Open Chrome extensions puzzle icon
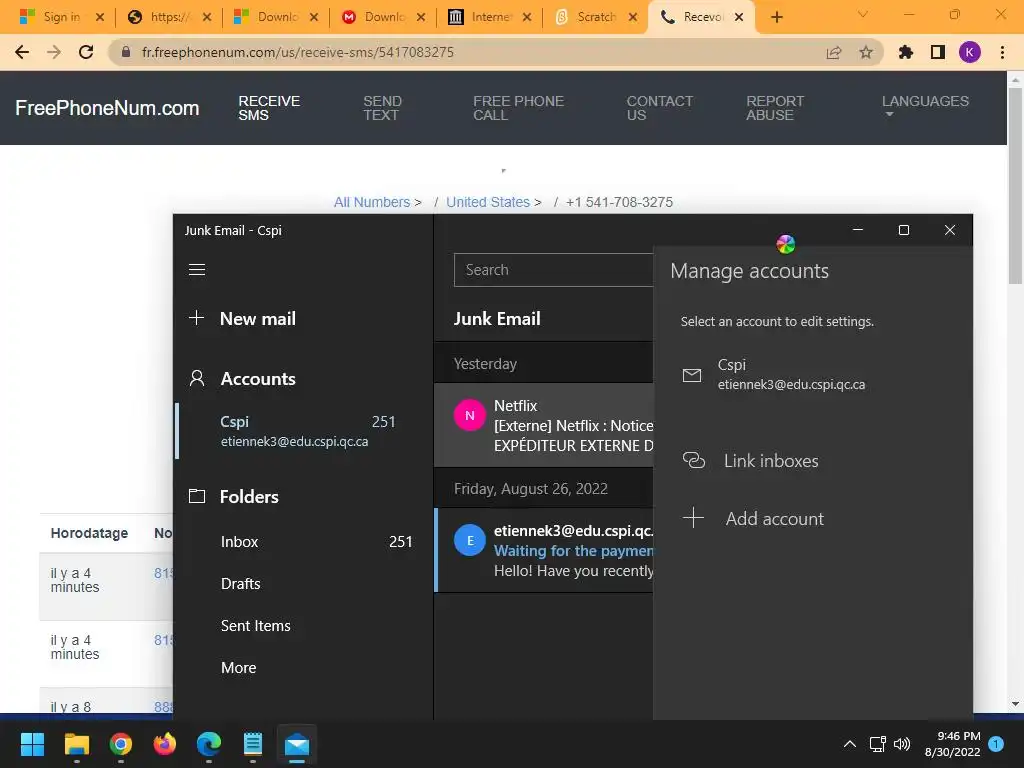 (906, 52)
